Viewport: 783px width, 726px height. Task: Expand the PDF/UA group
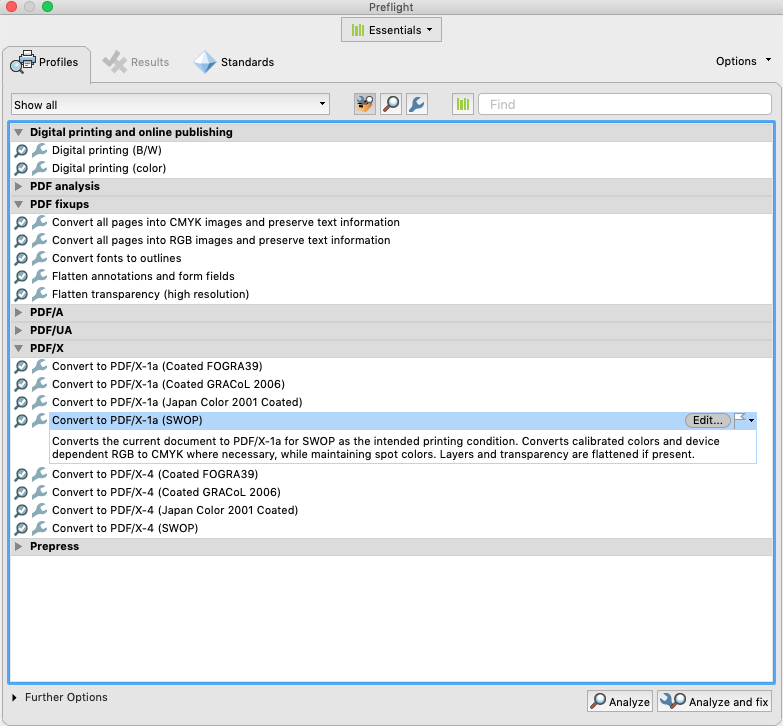tap(18, 330)
